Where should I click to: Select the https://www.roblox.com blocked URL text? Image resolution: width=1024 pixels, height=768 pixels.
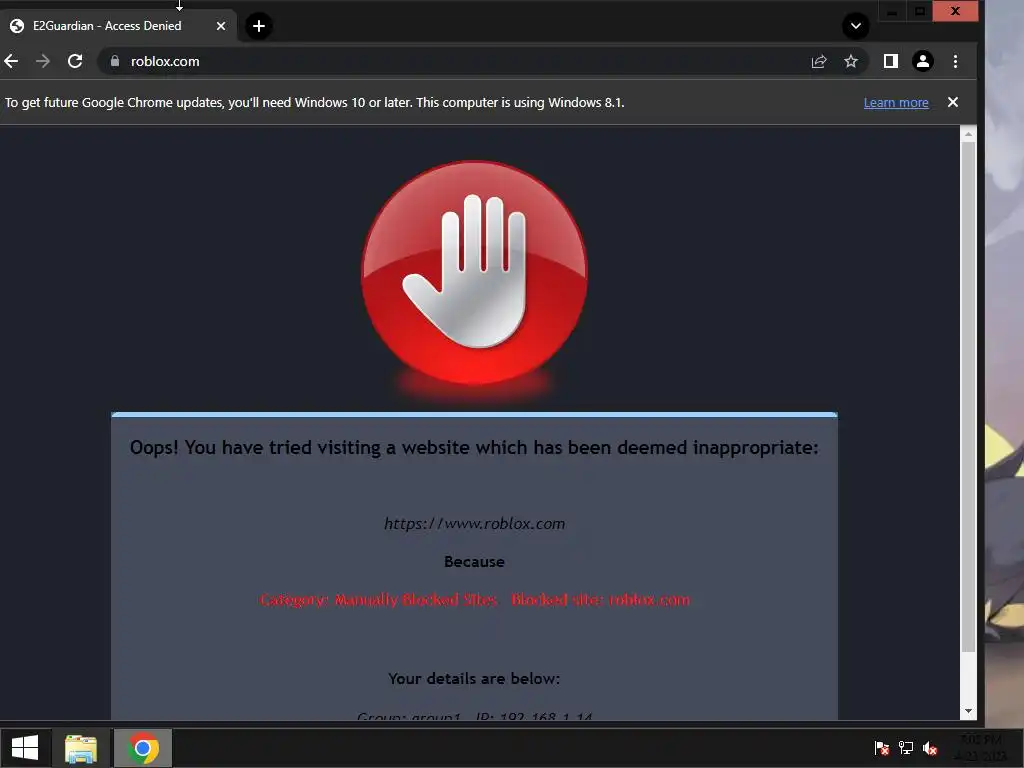pyautogui.click(x=475, y=524)
